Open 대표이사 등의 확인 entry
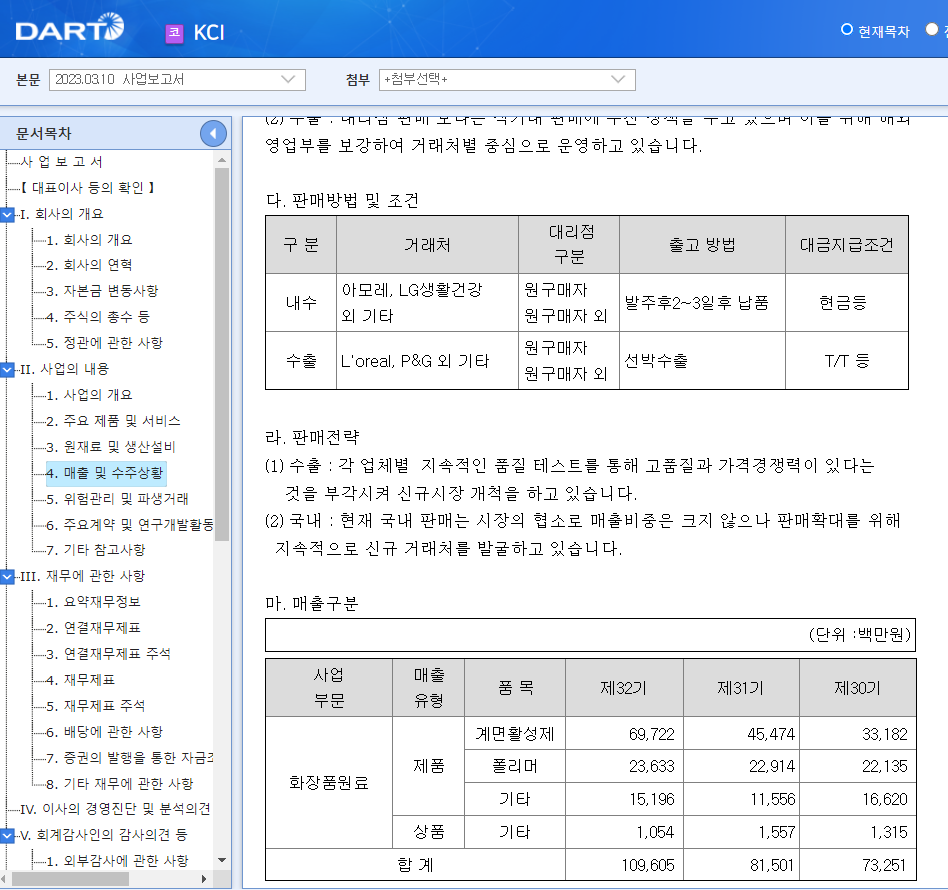This screenshot has width=948, height=890. tap(88, 188)
